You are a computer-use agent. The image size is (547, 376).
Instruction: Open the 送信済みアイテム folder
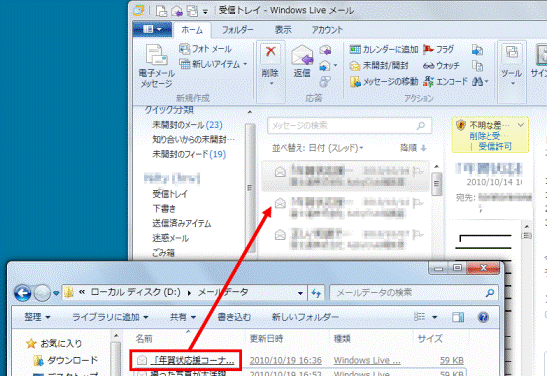(181, 223)
